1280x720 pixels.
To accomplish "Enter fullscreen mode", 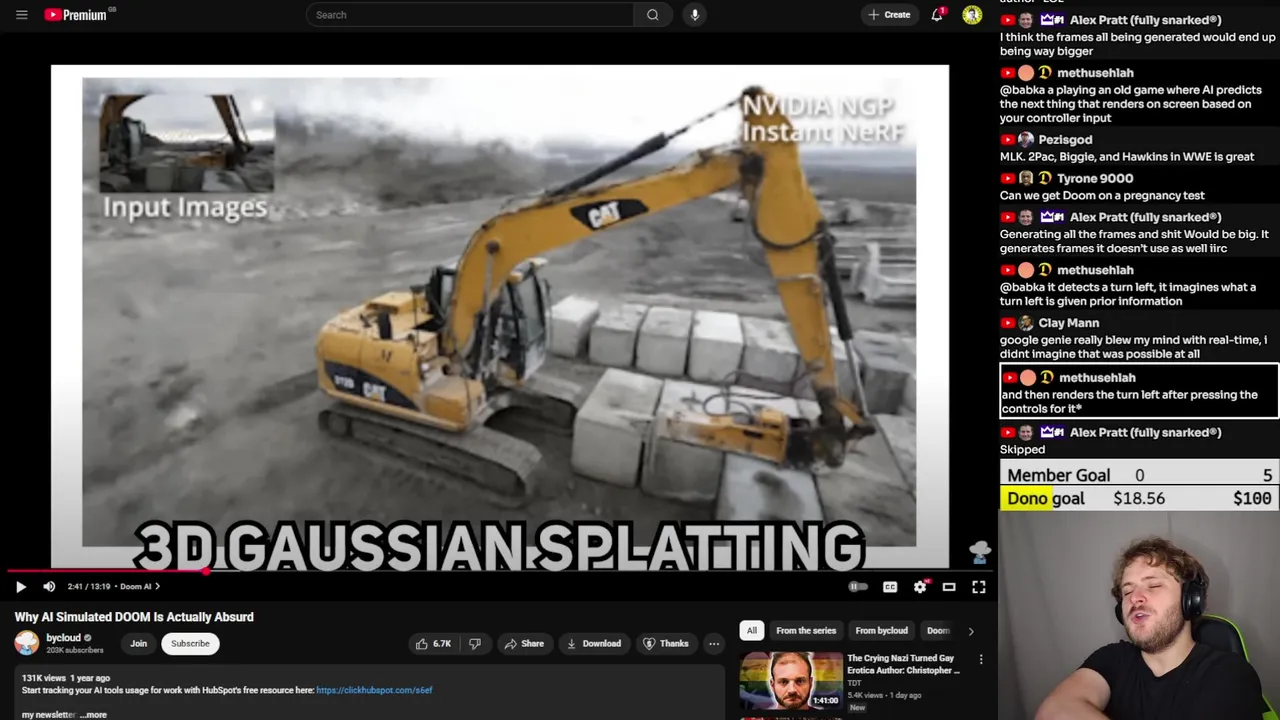I will [979, 587].
